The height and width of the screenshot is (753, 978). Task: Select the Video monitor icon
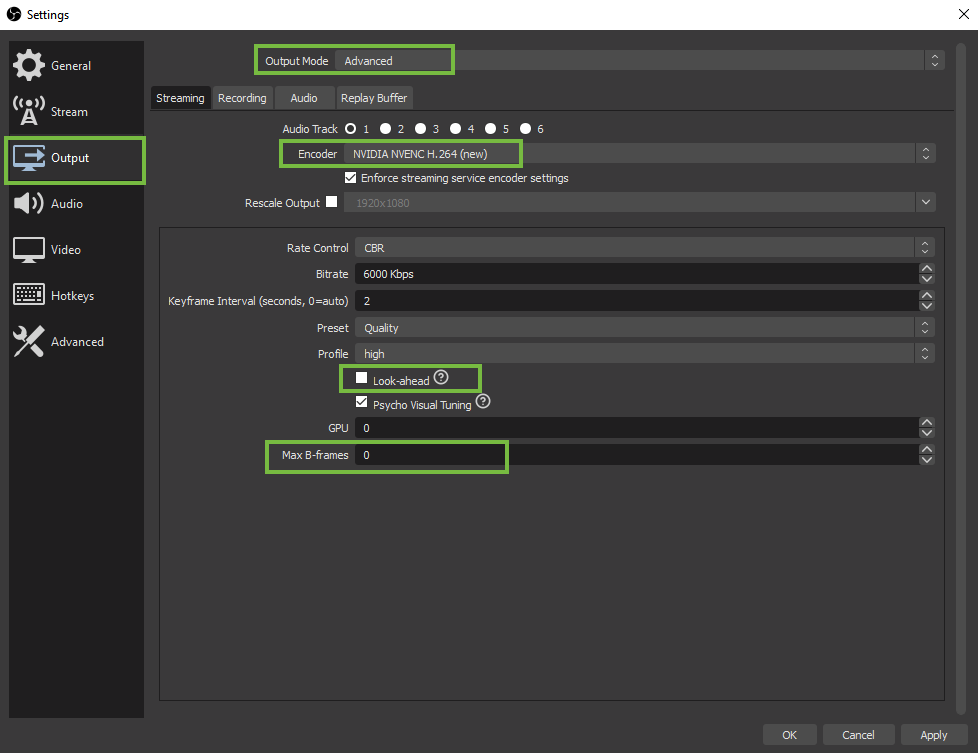(x=29, y=249)
